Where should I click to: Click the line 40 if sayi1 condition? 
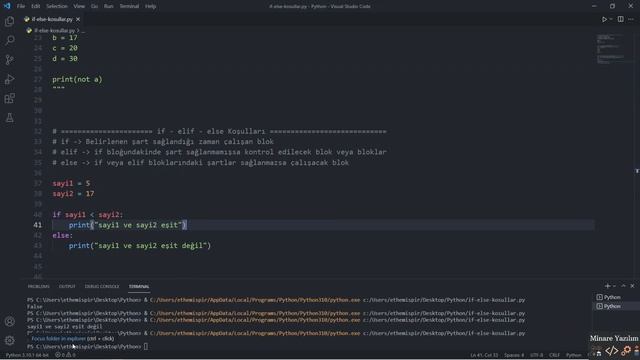coord(87,215)
